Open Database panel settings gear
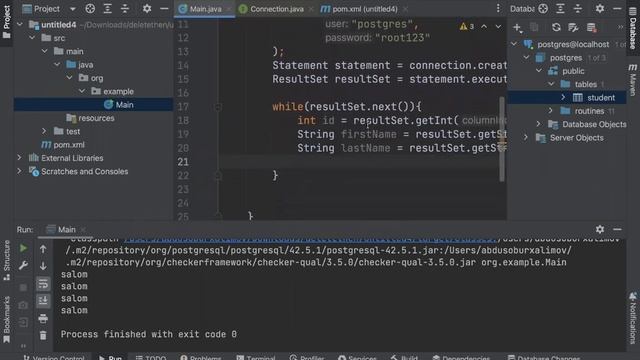 pos(600,9)
